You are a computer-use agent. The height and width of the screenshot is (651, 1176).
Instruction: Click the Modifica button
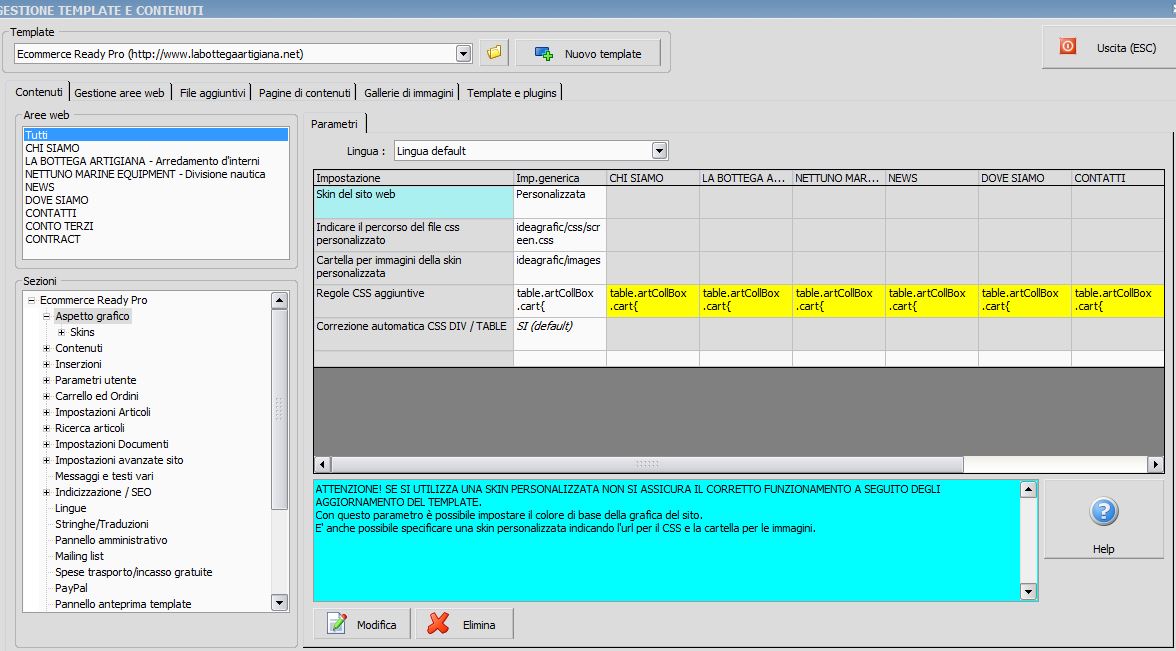pos(362,624)
